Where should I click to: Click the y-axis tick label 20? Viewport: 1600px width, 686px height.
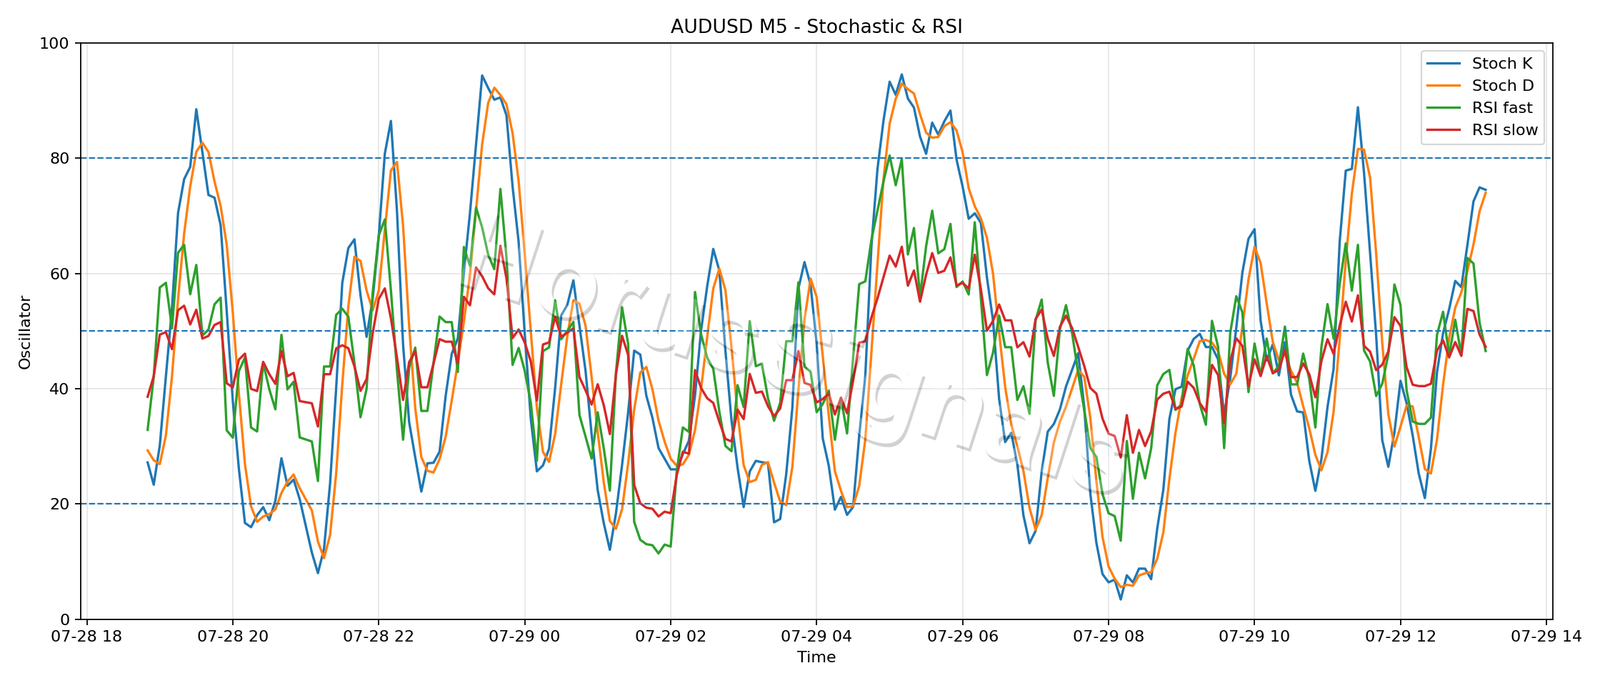click(59, 504)
